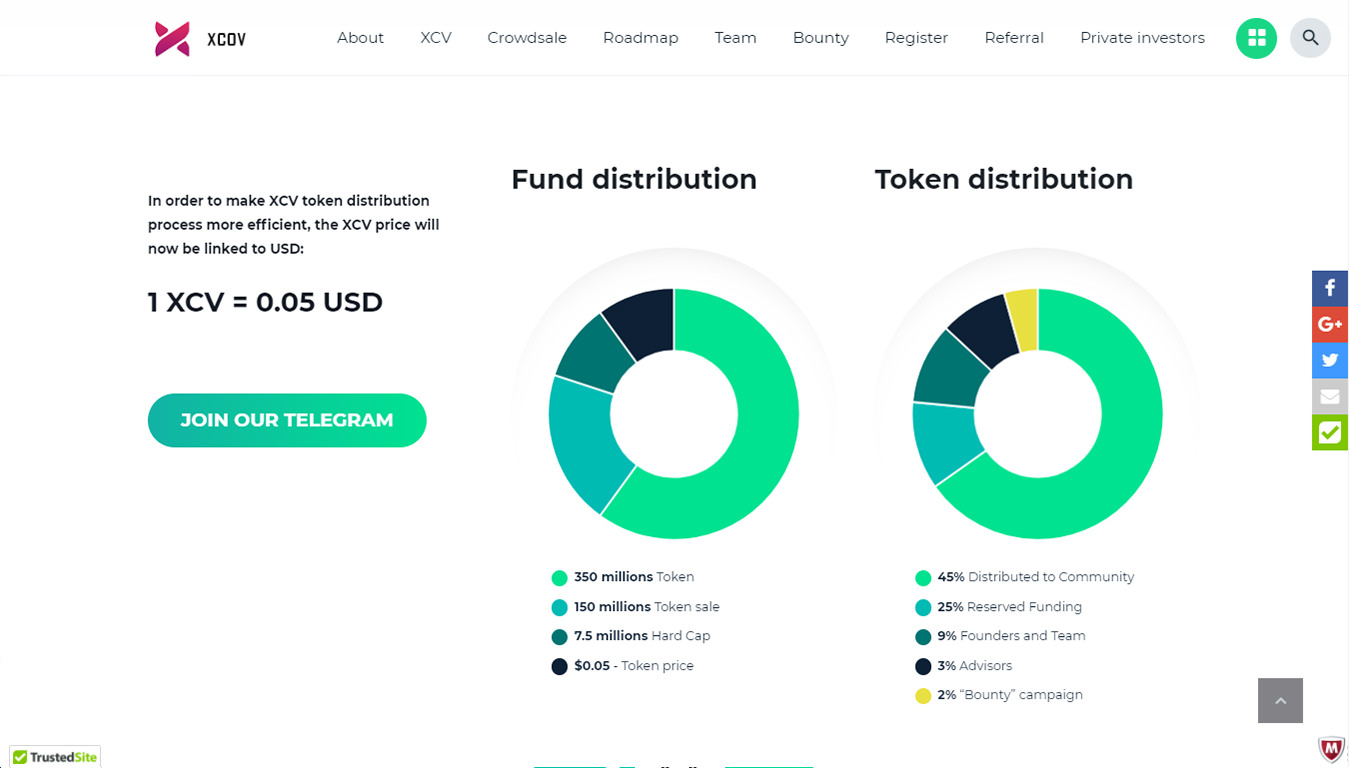Share via the Google Plus icon
The width and height of the screenshot is (1349, 768).
pos(1330,324)
